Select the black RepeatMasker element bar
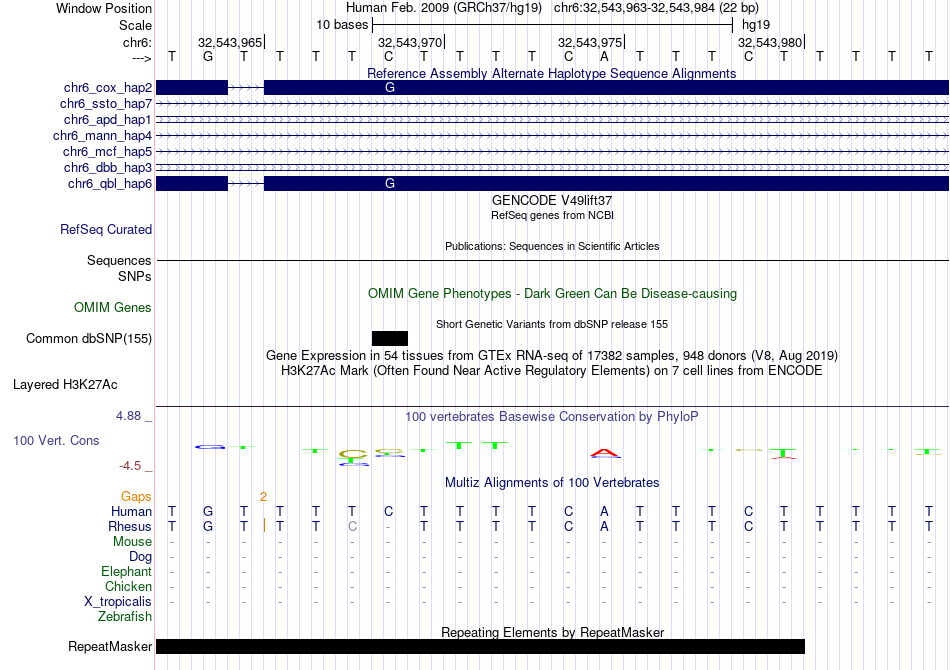Image resolution: width=950 pixels, height=670 pixels. (480, 646)
